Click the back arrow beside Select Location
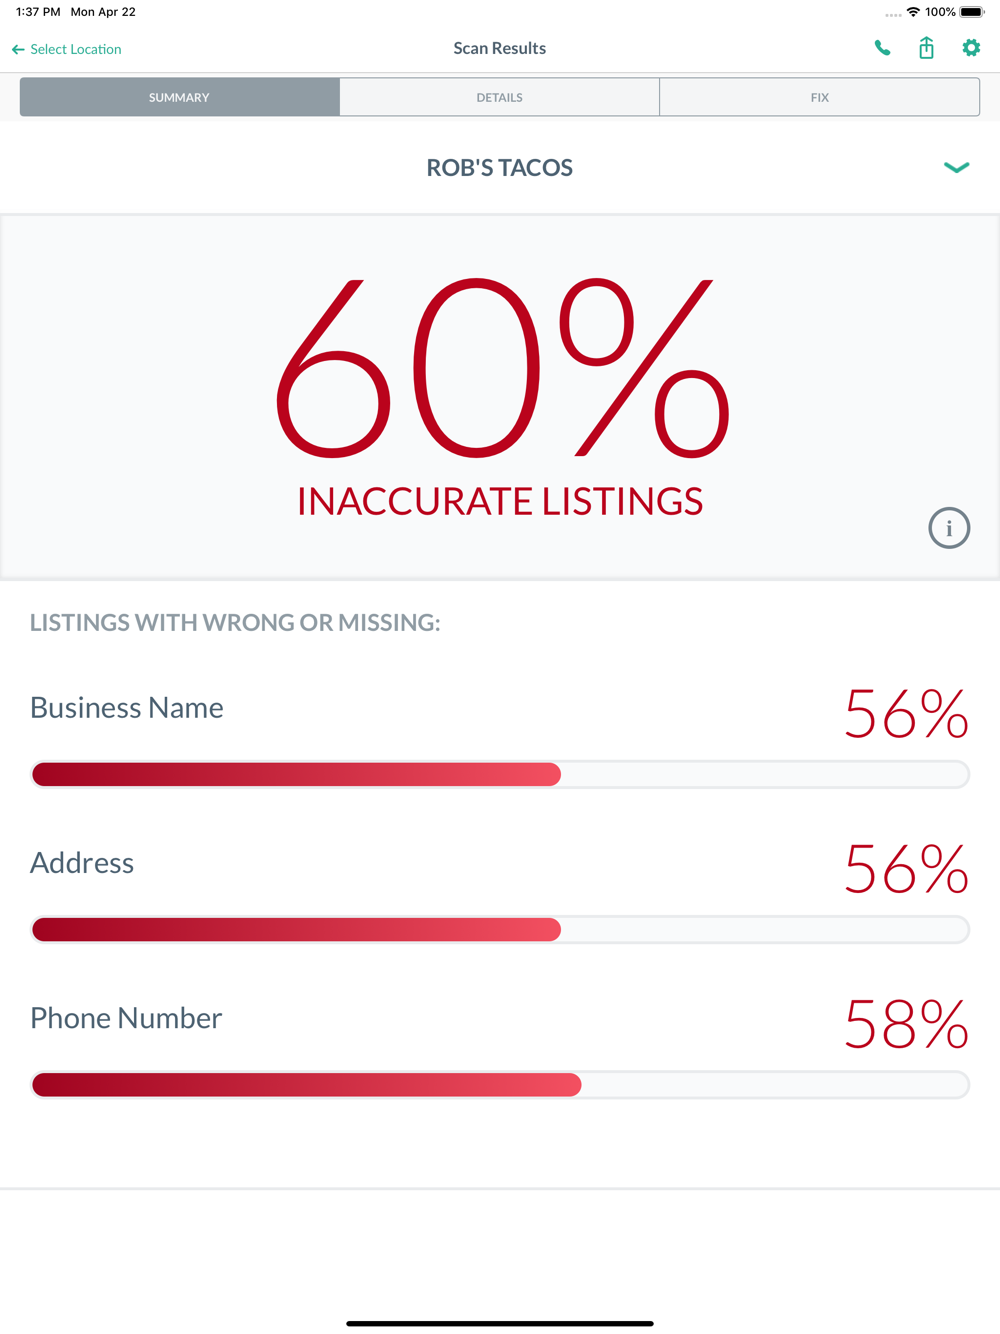Viewport: 1000px width, 1334px height. point(18,49)
